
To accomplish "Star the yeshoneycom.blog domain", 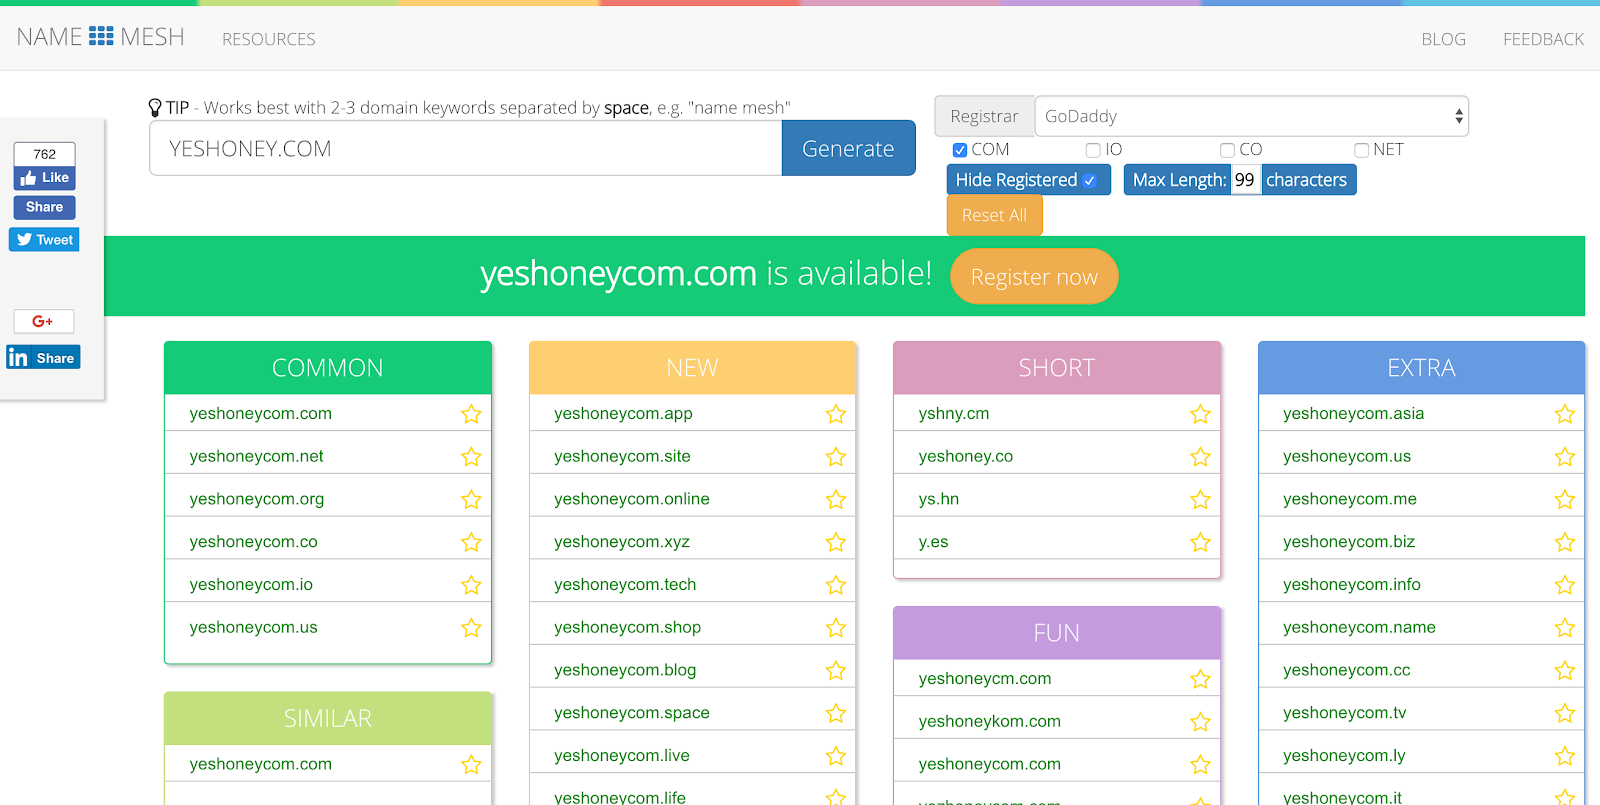I will click(x=836, y=671).
